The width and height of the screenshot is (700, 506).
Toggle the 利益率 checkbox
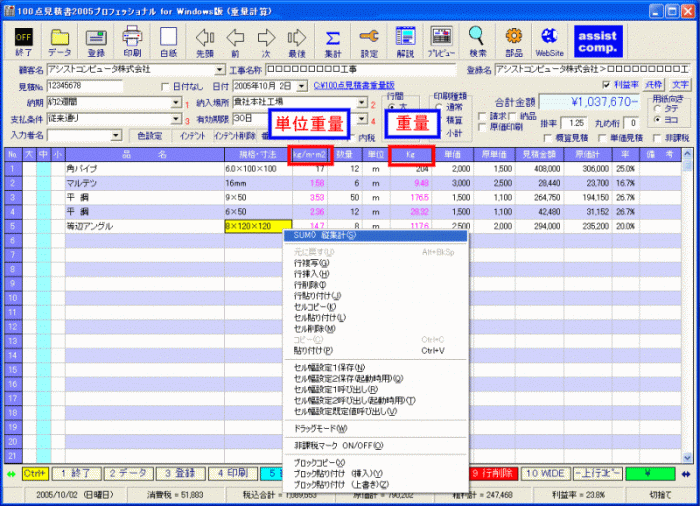pyautogui.click(x=606, y=84)
